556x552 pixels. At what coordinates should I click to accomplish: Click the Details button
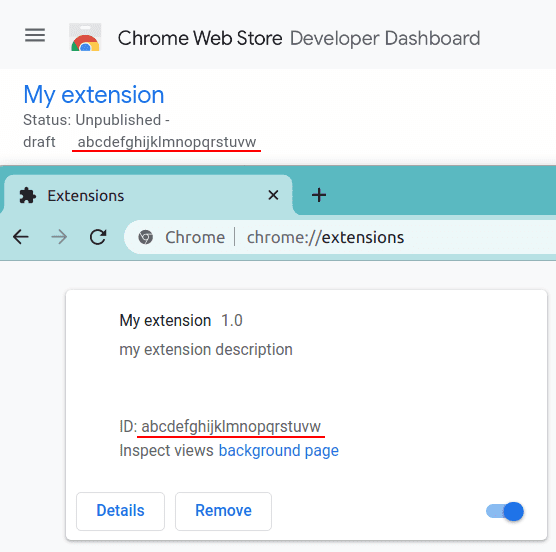click(x=121, y=511)
